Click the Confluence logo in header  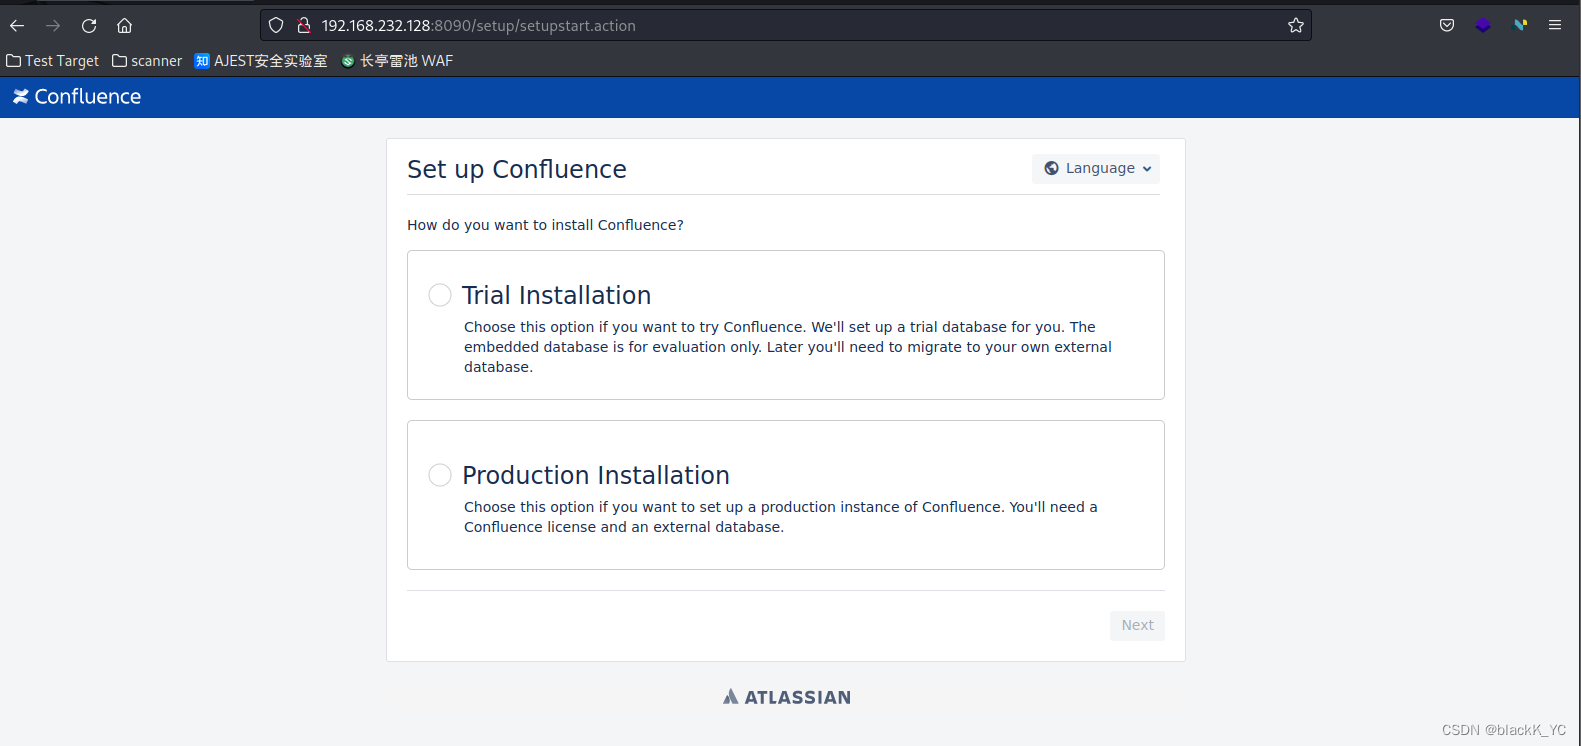(77, 97)
